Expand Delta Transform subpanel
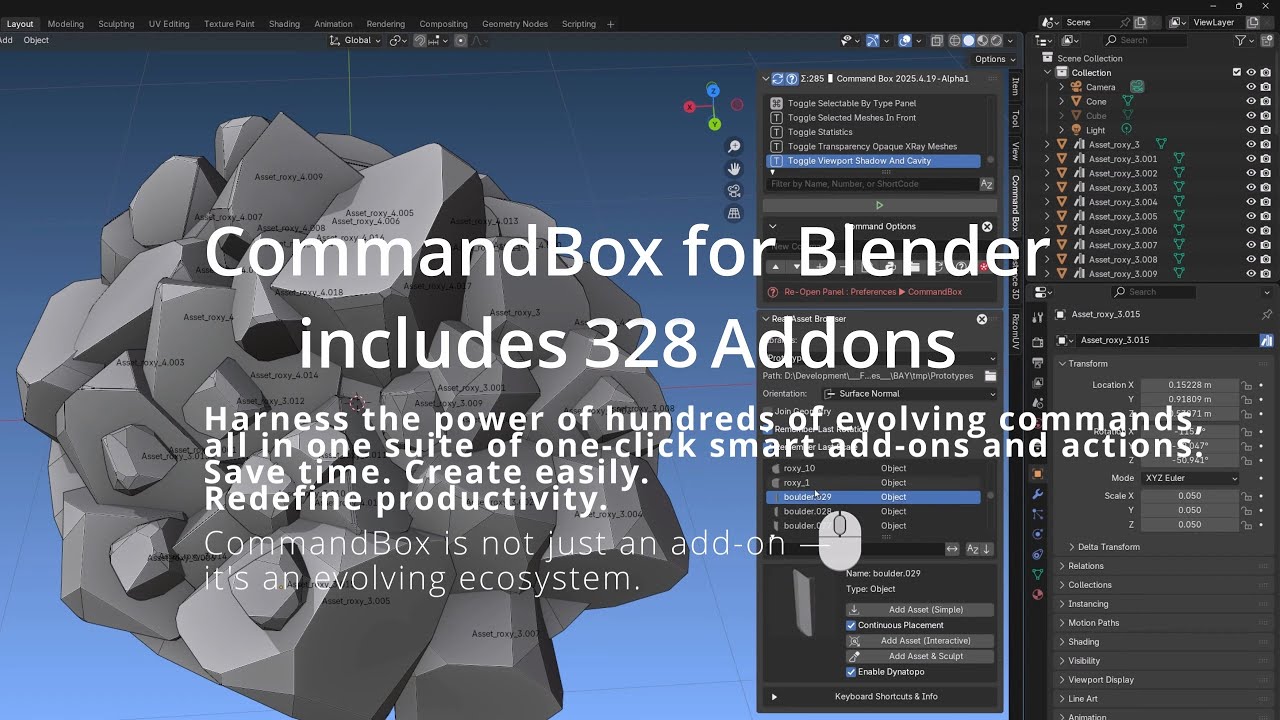 pos(1108,547)
